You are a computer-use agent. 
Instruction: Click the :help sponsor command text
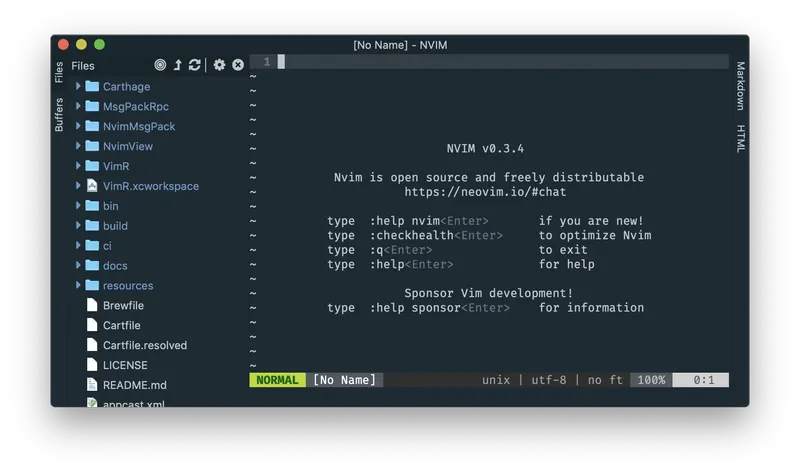coord(415,308)
